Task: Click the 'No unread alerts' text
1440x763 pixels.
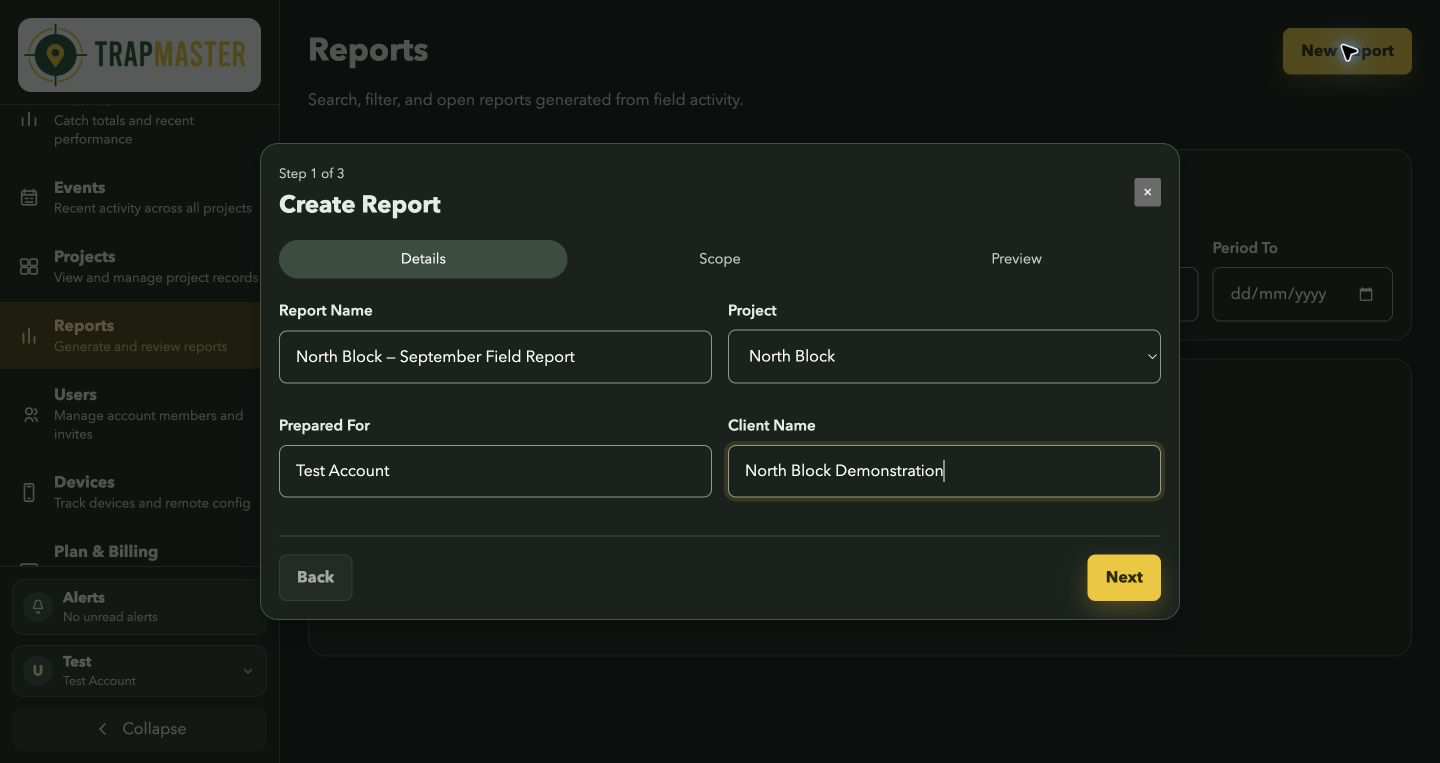Action: [110, 617]
